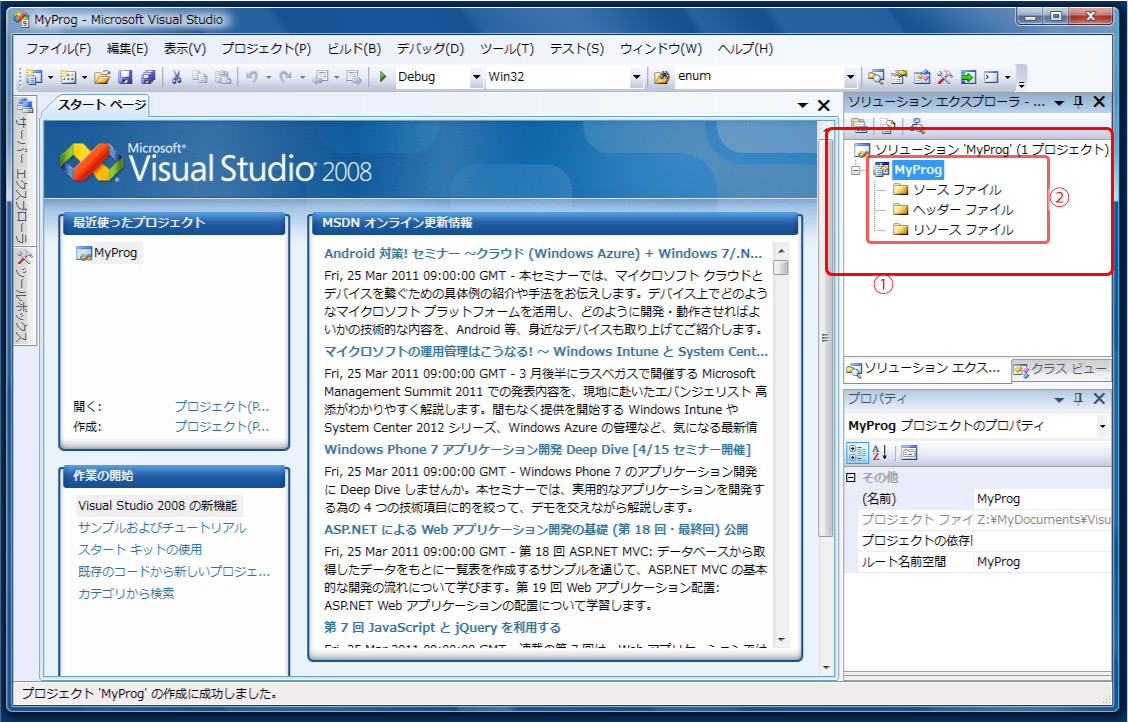Screen dimensions: 1128x722
Task: Open the Toolbox hammer-and-wrench icon
Action: pyautogui.click(x=944, y=77)
